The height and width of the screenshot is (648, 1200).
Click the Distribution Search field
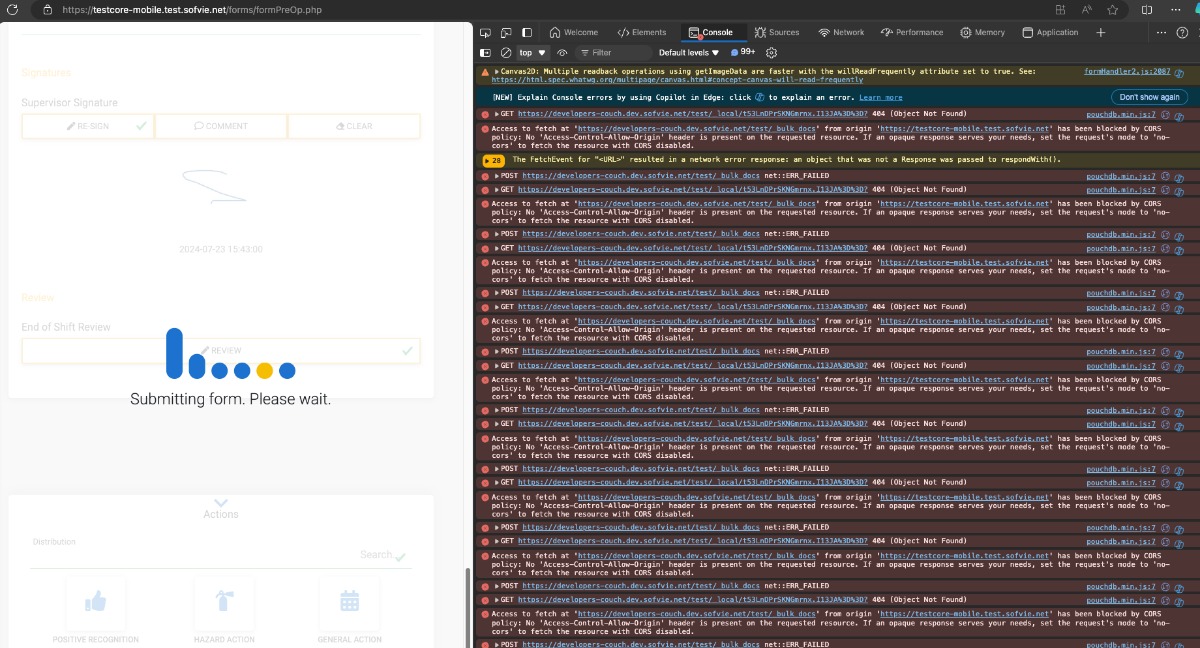click(x=220, y=555)
